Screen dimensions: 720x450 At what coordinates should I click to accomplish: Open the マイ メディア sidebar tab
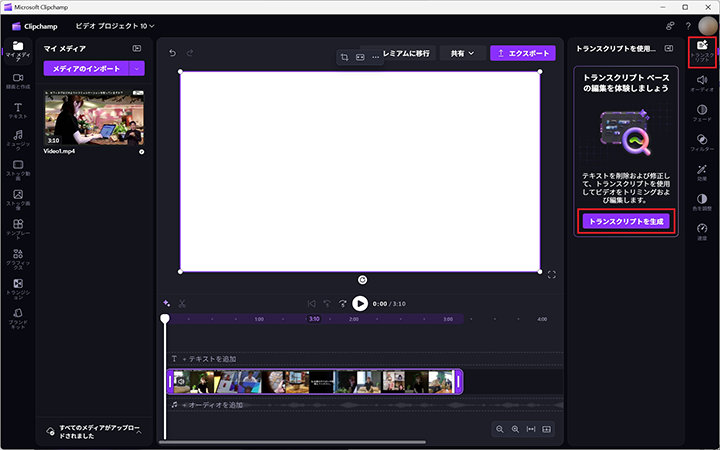[18, 51]
